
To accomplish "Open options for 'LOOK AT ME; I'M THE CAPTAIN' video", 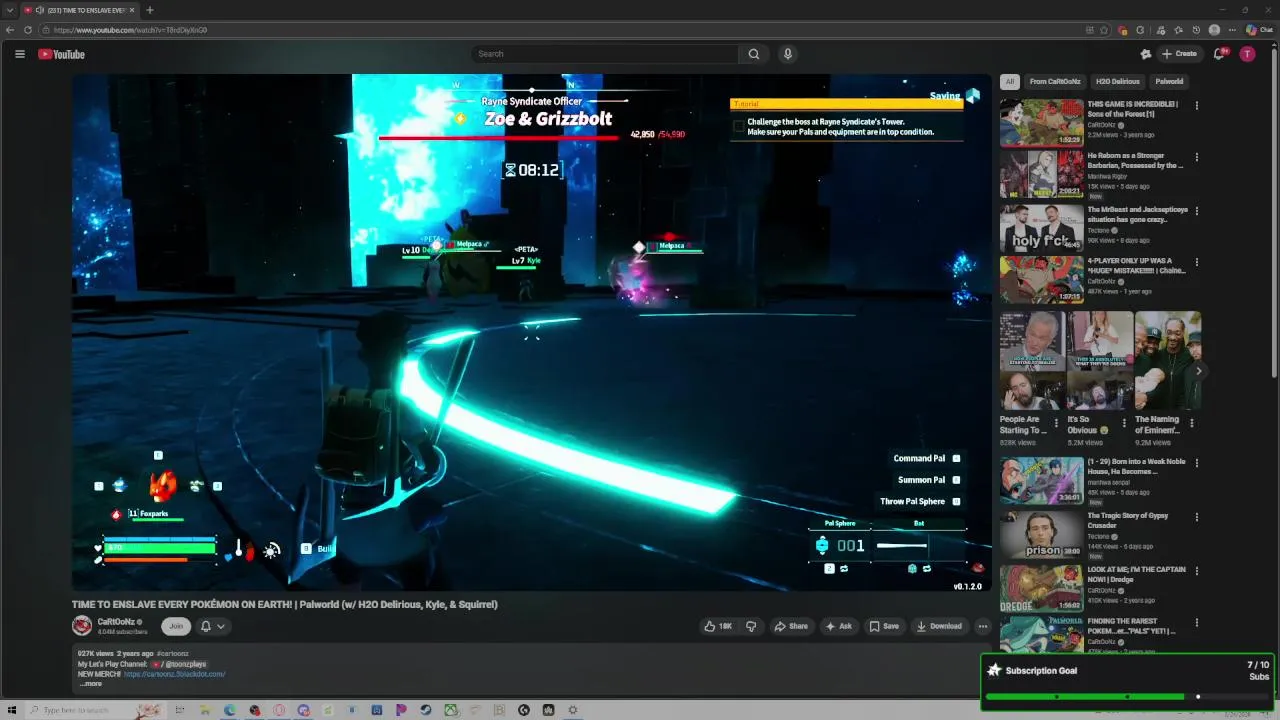I will pyautogui.click(x=1196, y=570).
